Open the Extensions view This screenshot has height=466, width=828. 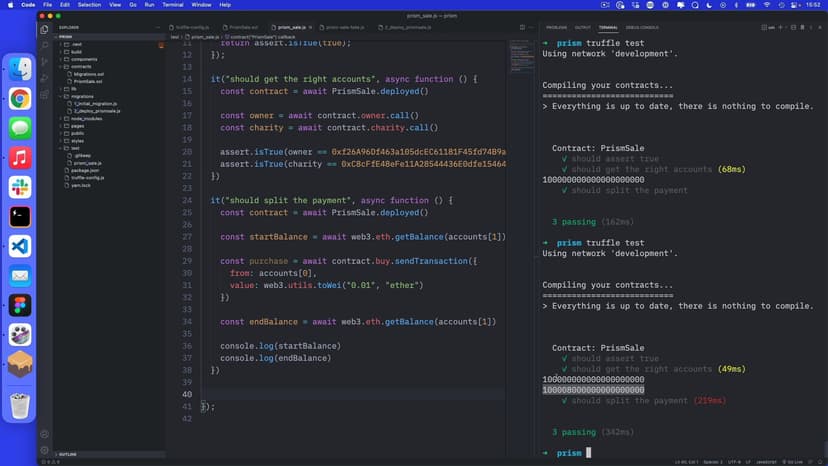(44, 93)
